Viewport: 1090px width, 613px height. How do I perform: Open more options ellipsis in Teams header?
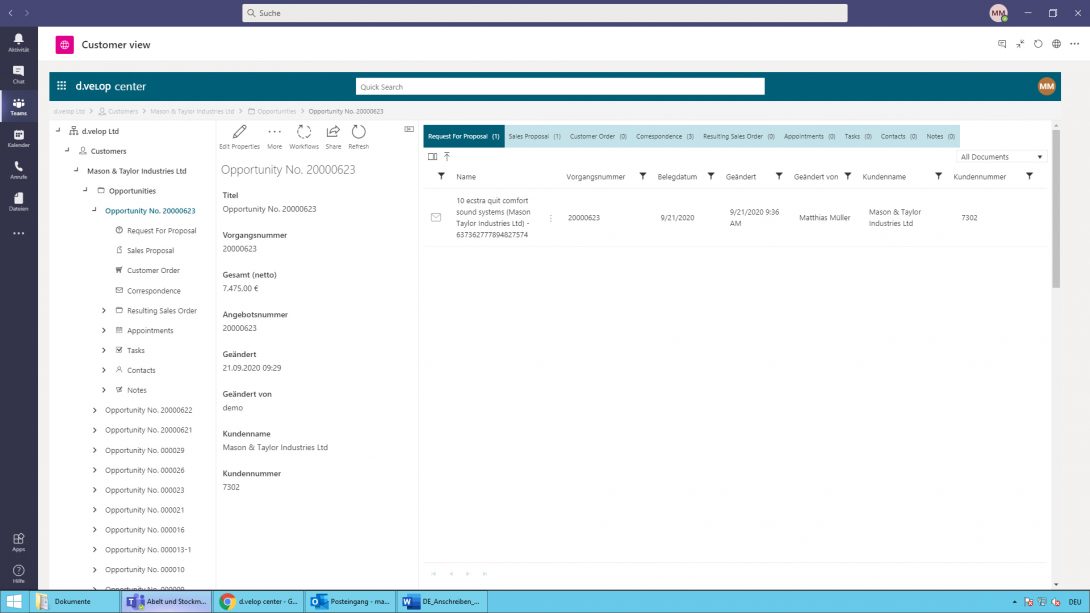[x=1074, y=44]
